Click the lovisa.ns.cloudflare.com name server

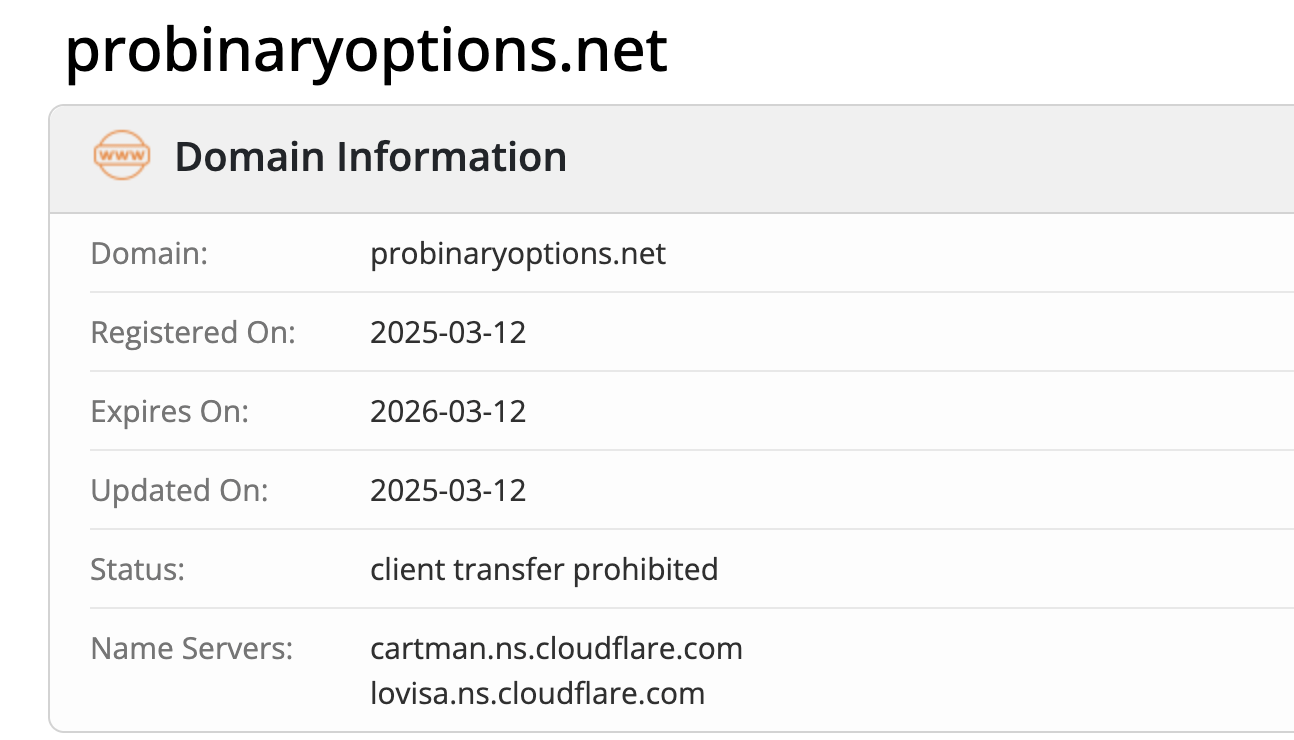[x=537, y=693]
